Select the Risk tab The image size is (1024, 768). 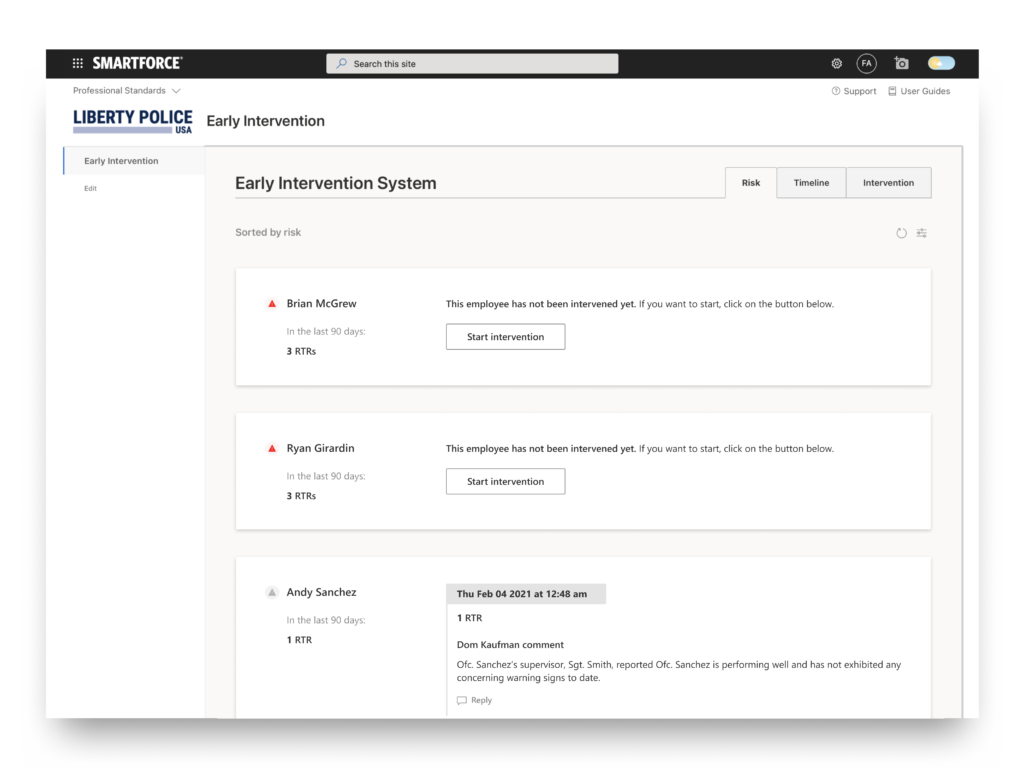[750, 183]
